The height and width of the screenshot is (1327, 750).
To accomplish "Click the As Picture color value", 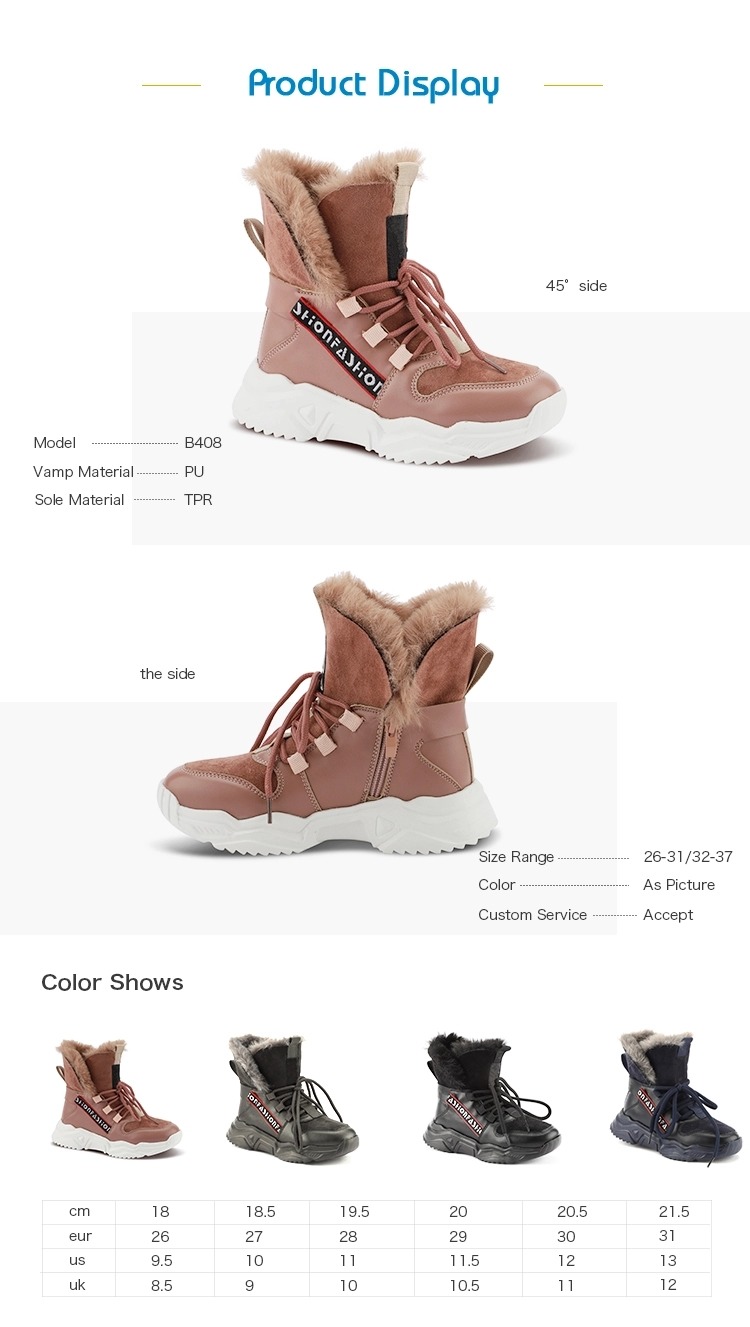I will (x=679, y=885).
